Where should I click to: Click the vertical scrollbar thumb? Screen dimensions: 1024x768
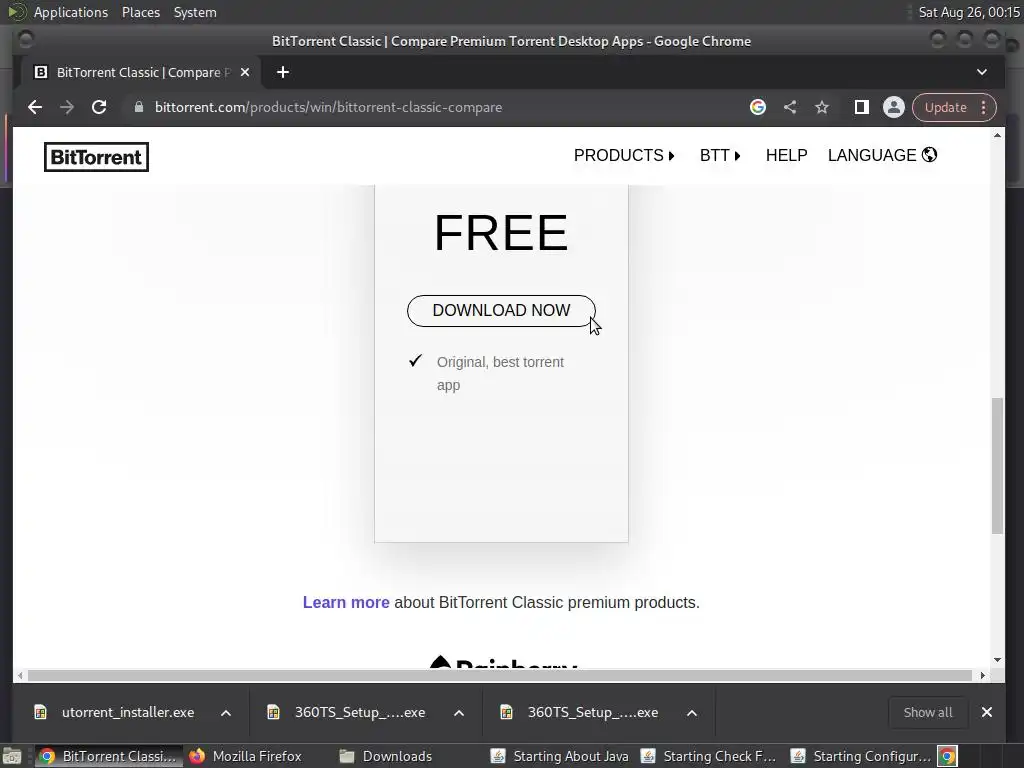pos(997,466)
